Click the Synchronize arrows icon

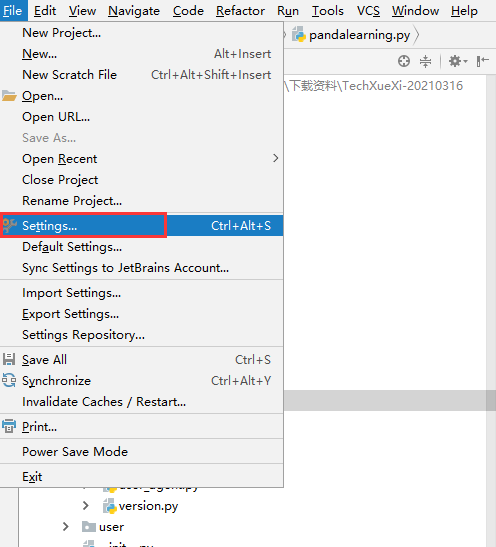tap(9, 380)
